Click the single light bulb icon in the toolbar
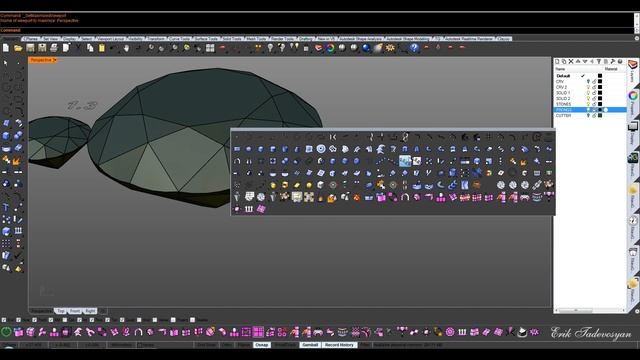The width and height of the screenshot is (640, 360). 270,48
